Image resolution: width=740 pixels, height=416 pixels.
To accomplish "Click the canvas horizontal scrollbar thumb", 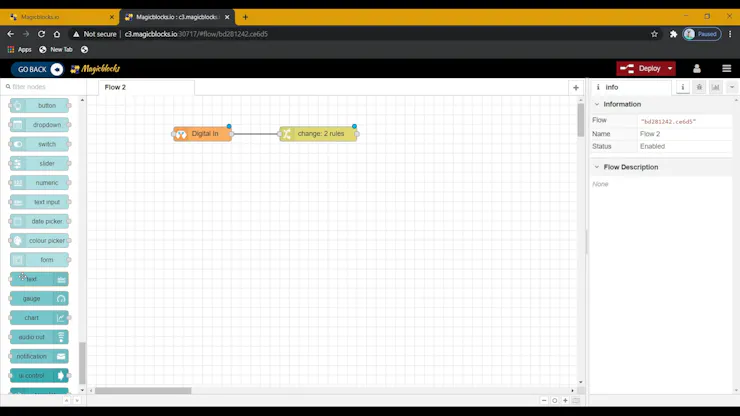I will tap(143, 391).
